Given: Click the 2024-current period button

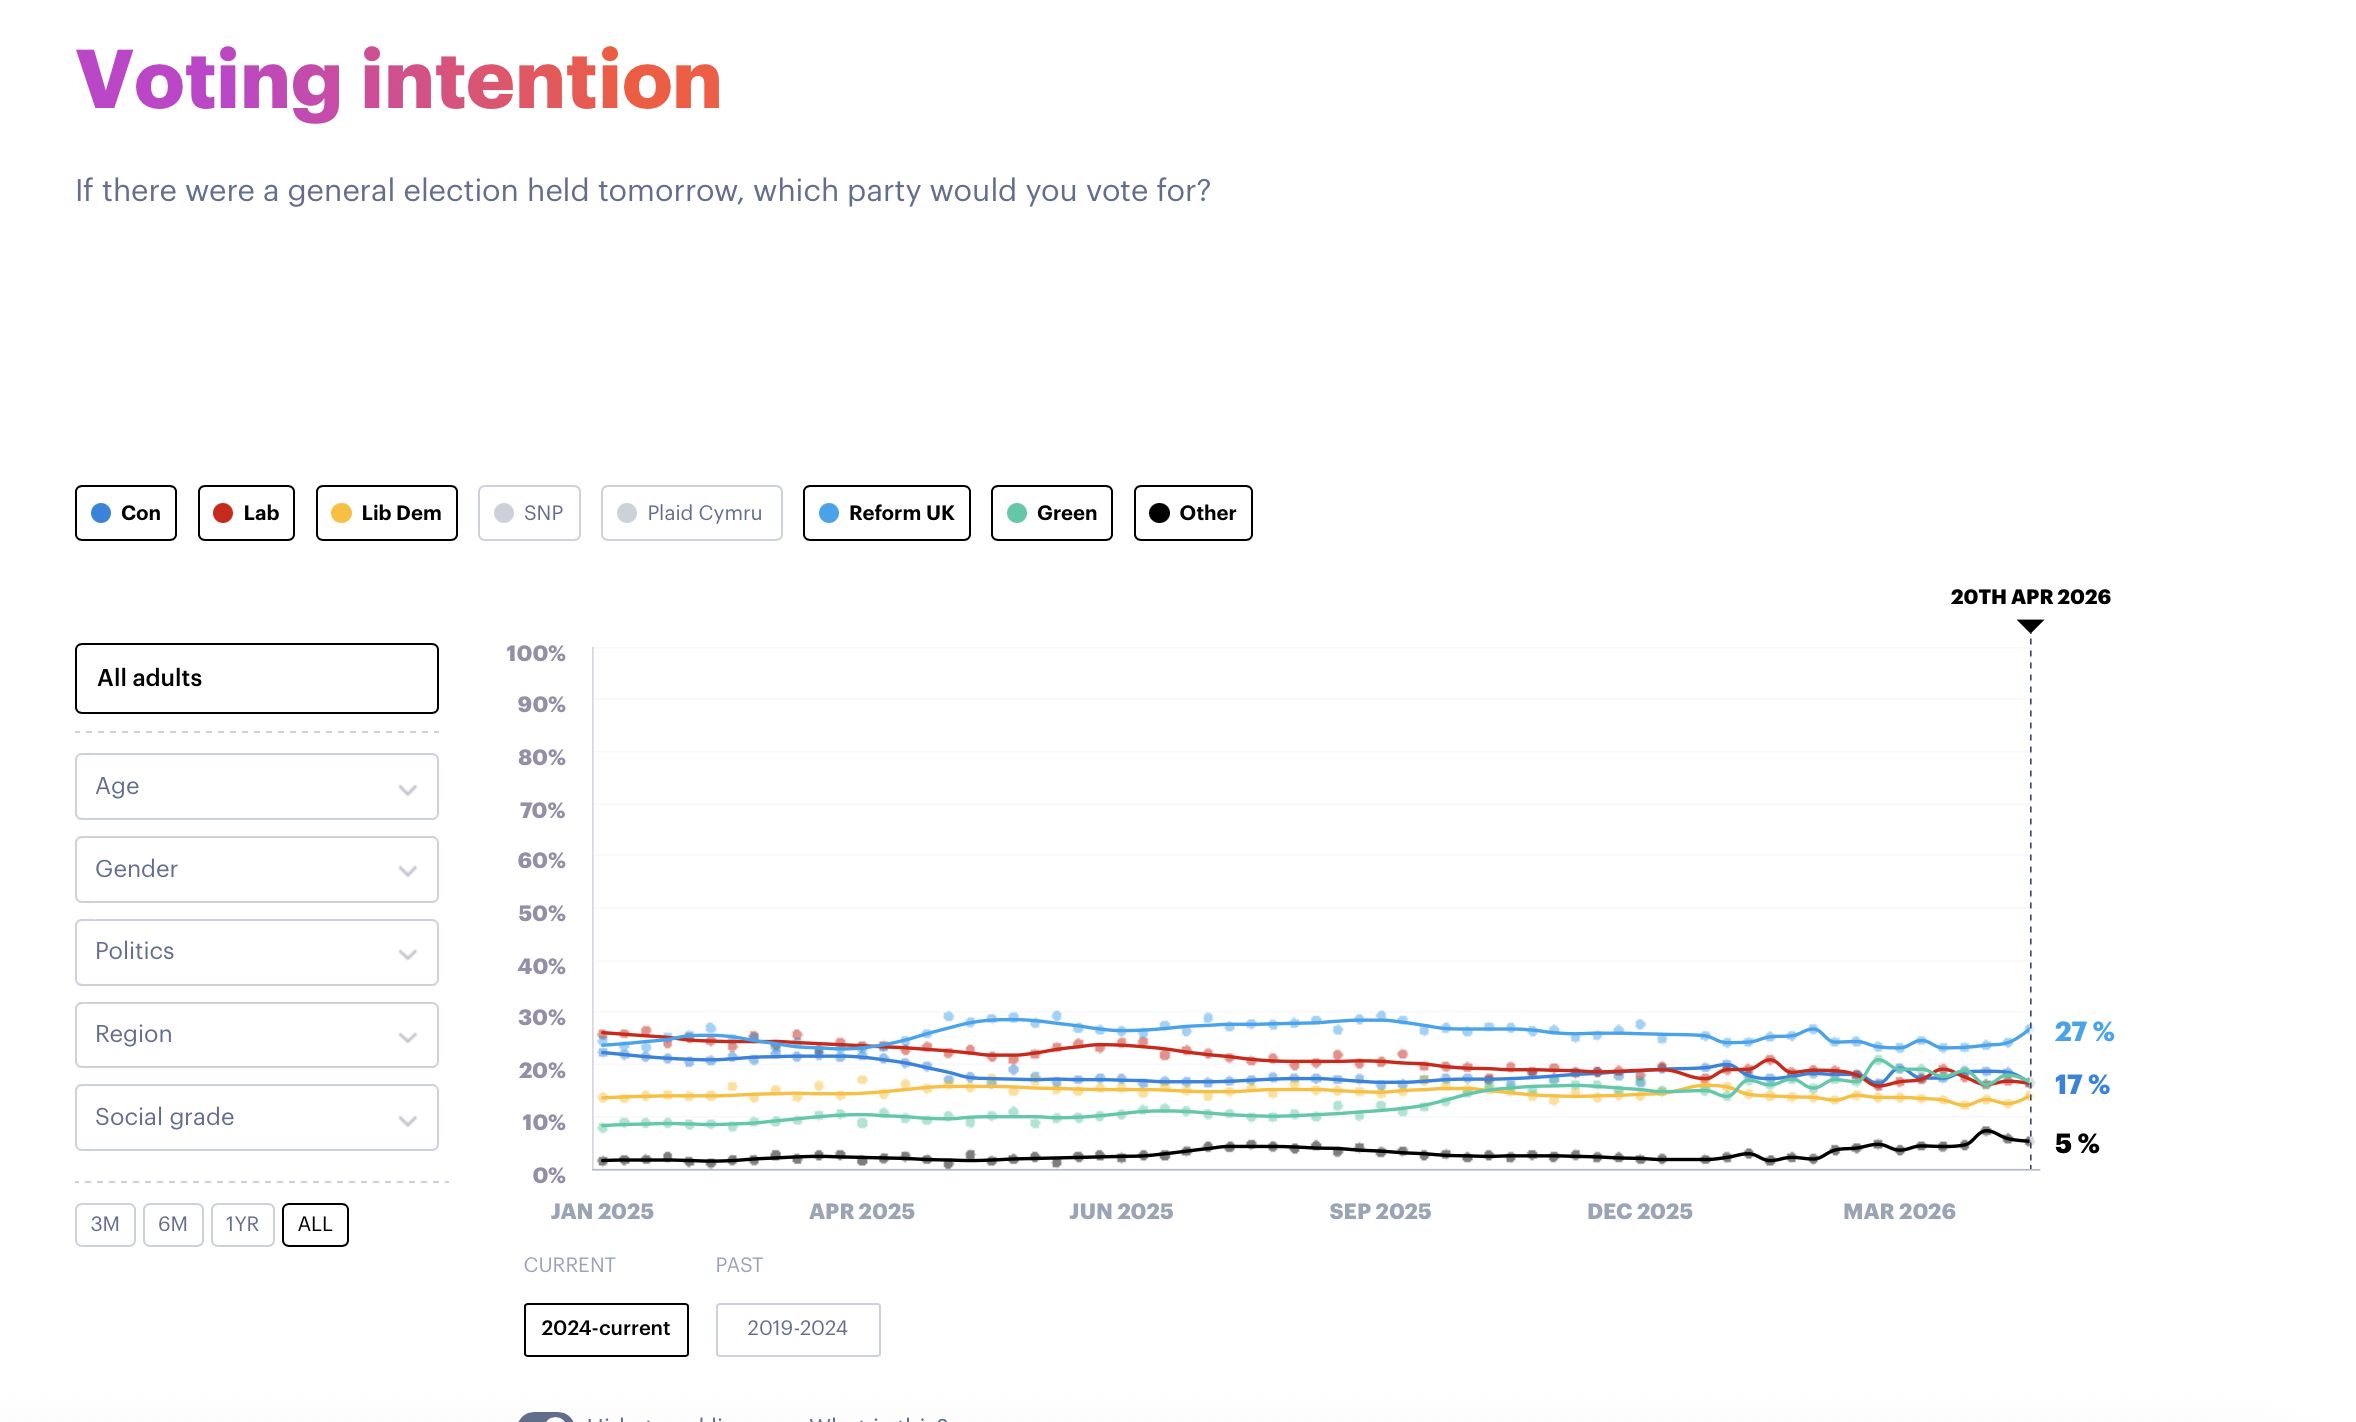Looking at the screenshot, I should (606, 1328).
